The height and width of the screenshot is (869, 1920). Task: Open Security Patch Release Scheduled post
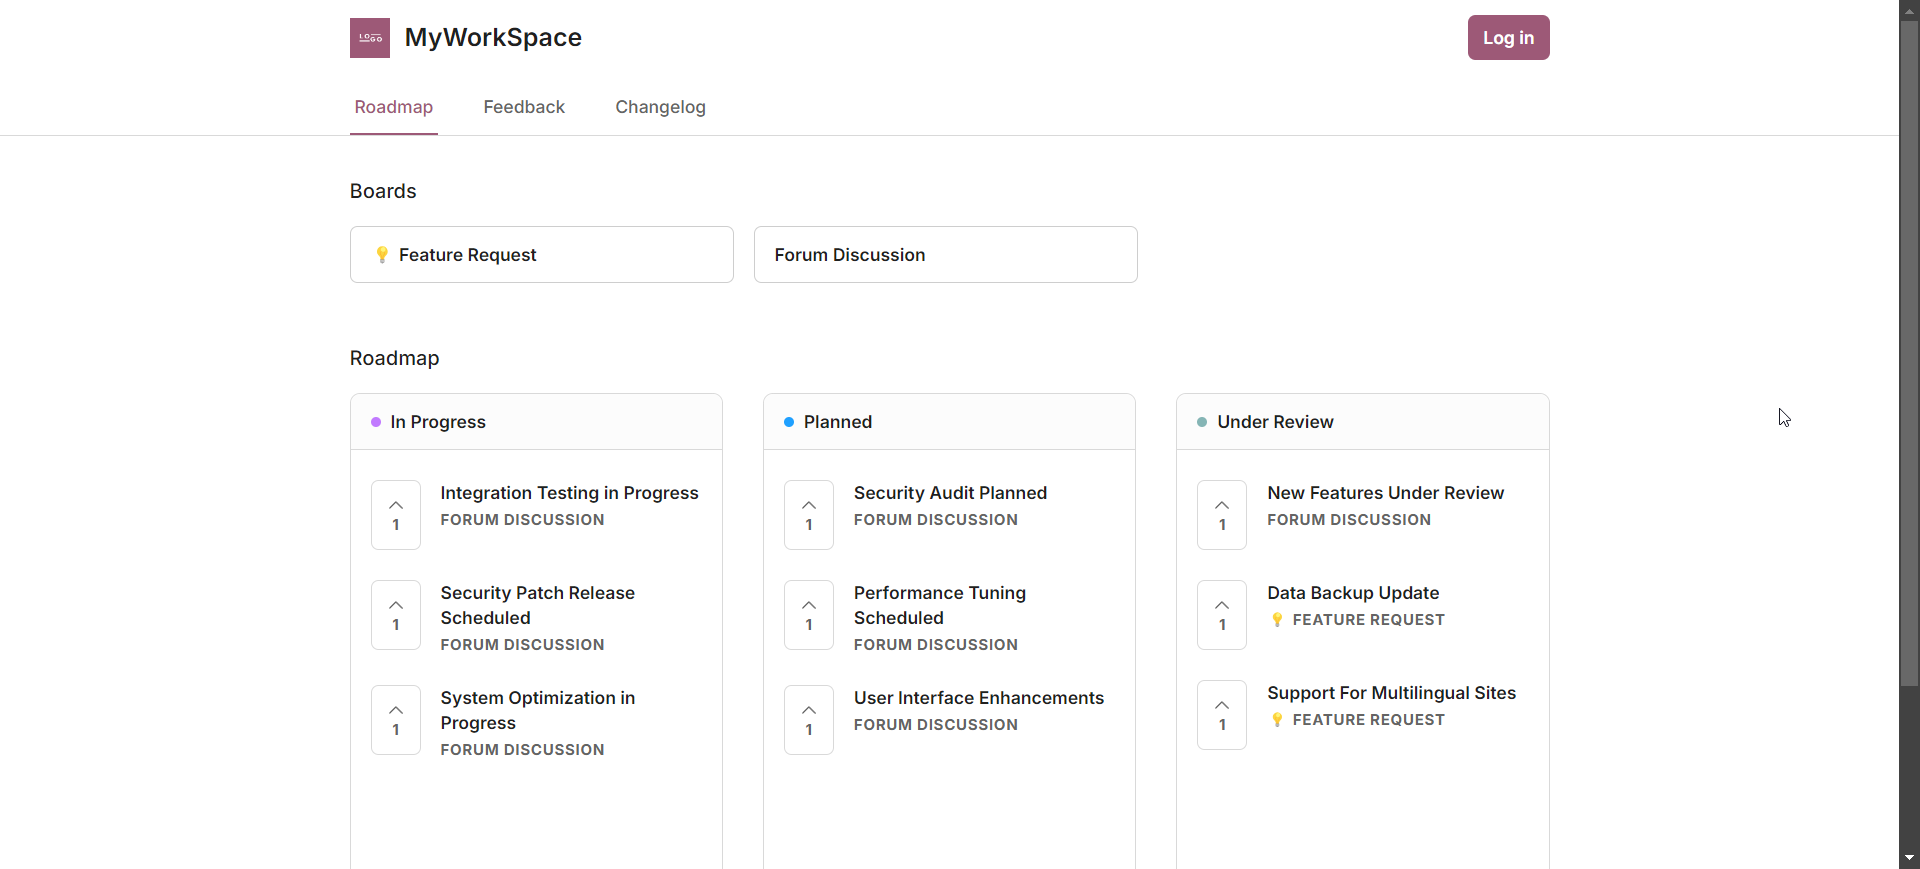[538, 605]
